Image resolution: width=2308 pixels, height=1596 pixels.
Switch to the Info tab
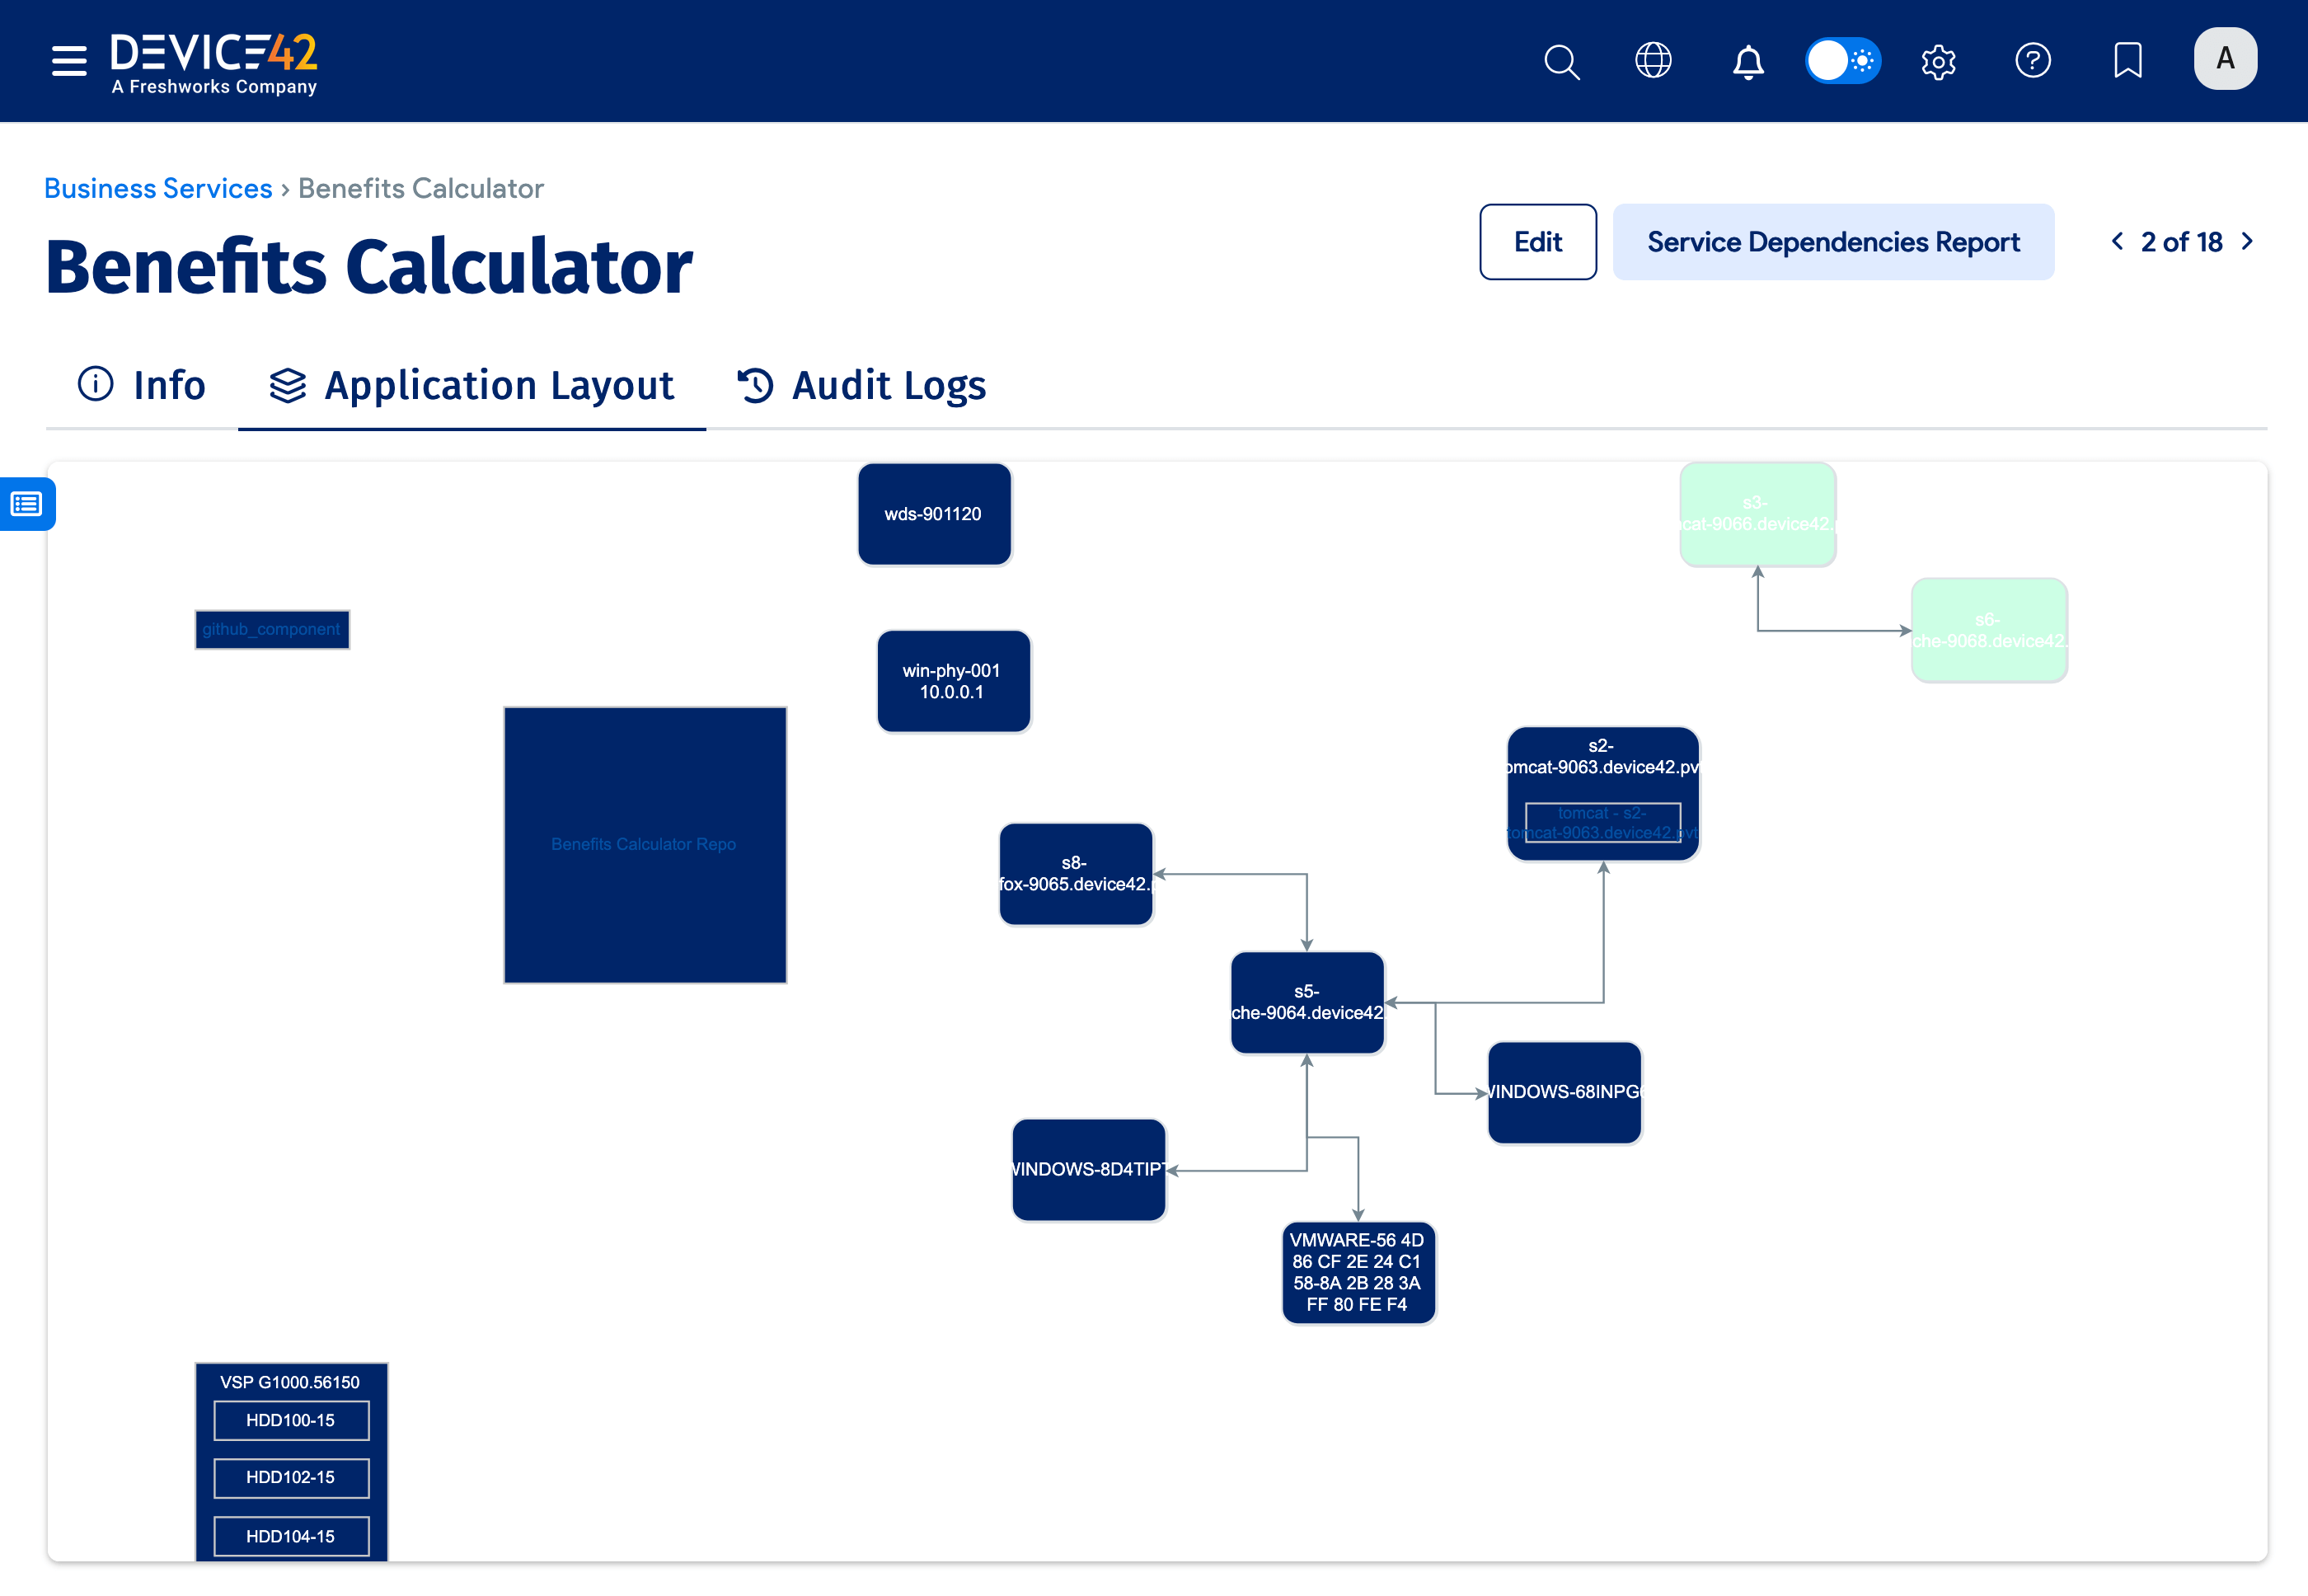[x=142, y=386]
